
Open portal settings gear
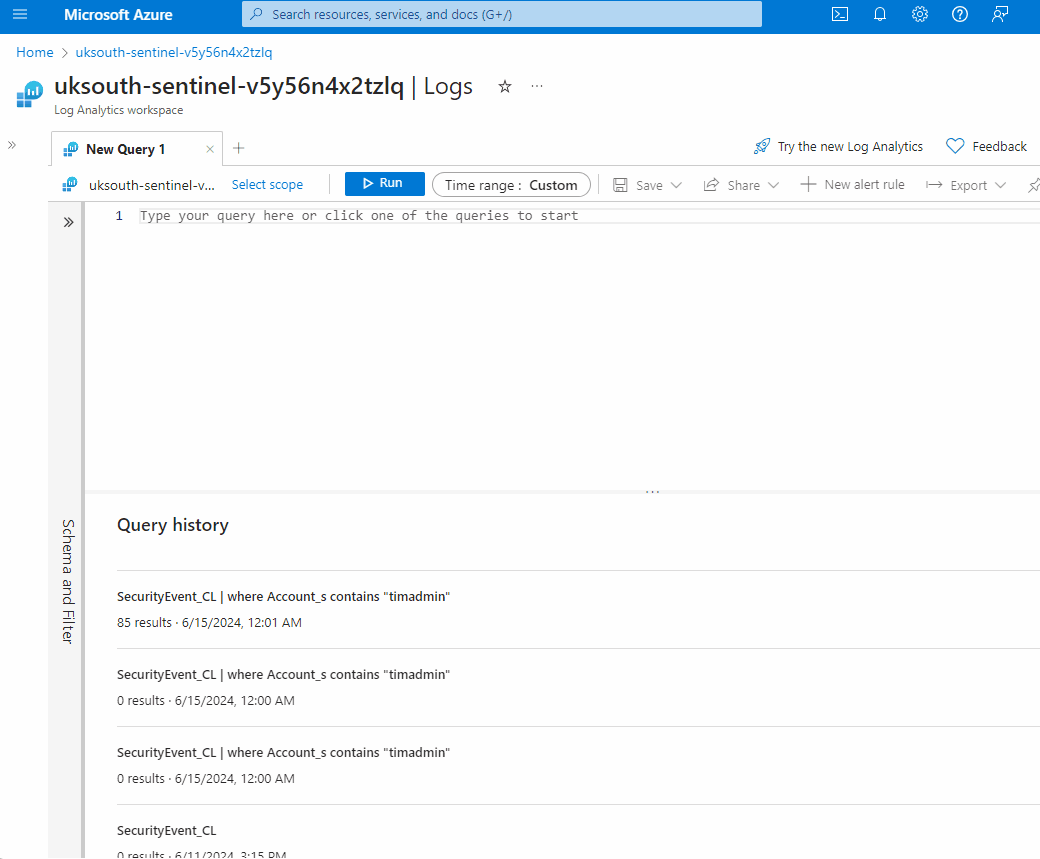(919, 14)
